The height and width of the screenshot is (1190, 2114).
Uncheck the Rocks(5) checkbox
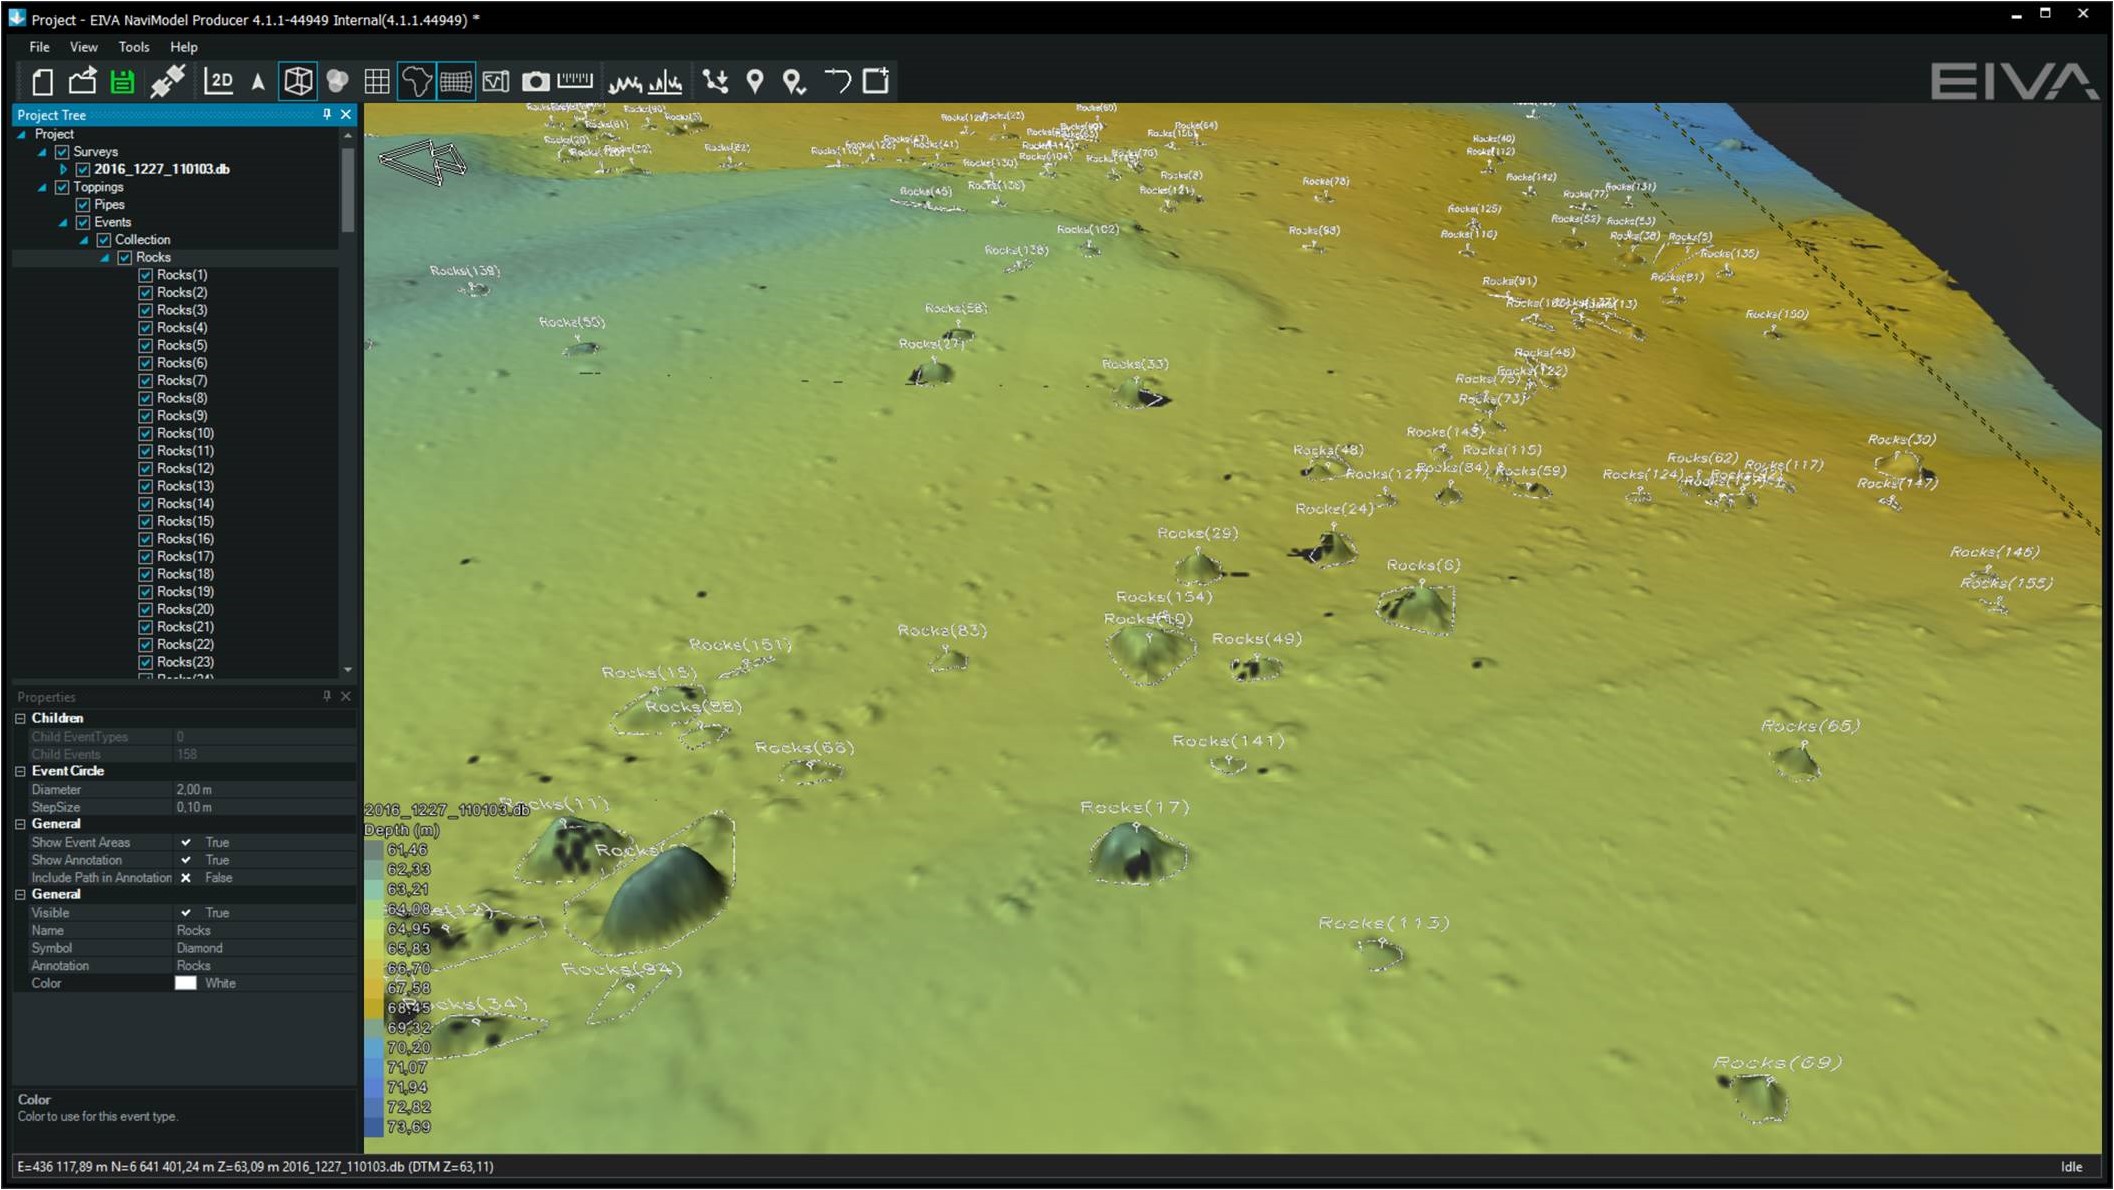(x=146, y=345)
